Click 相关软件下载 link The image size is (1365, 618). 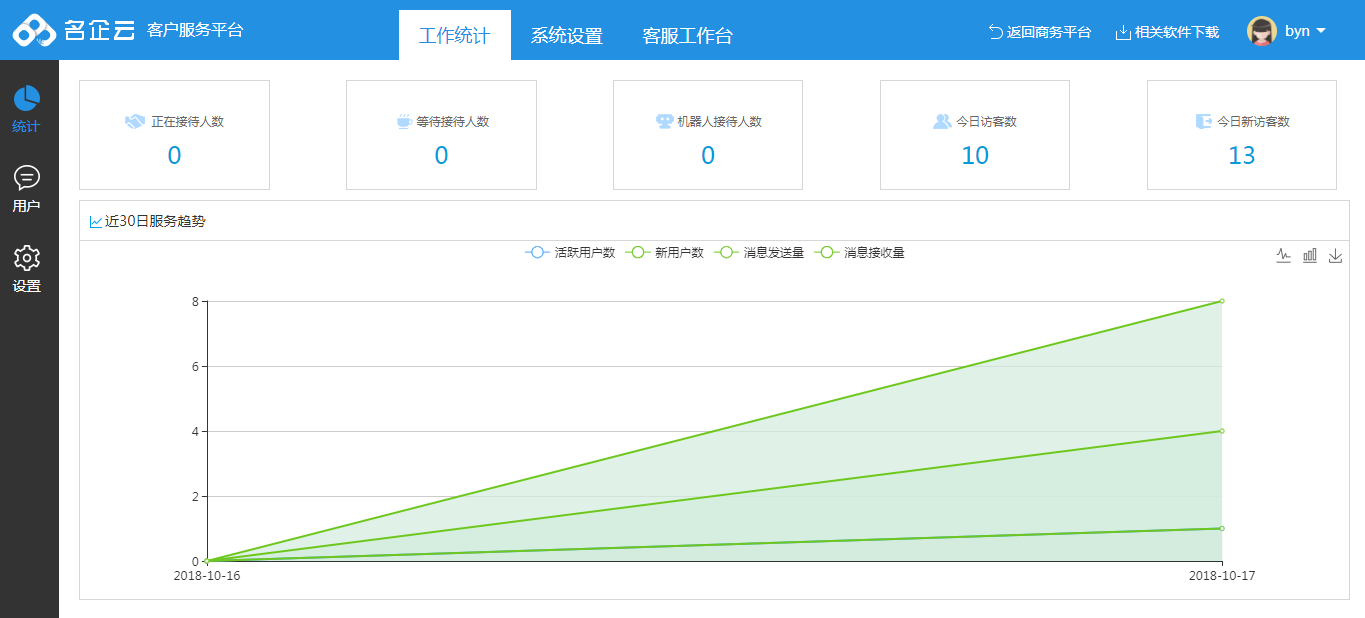point(1167,32)
